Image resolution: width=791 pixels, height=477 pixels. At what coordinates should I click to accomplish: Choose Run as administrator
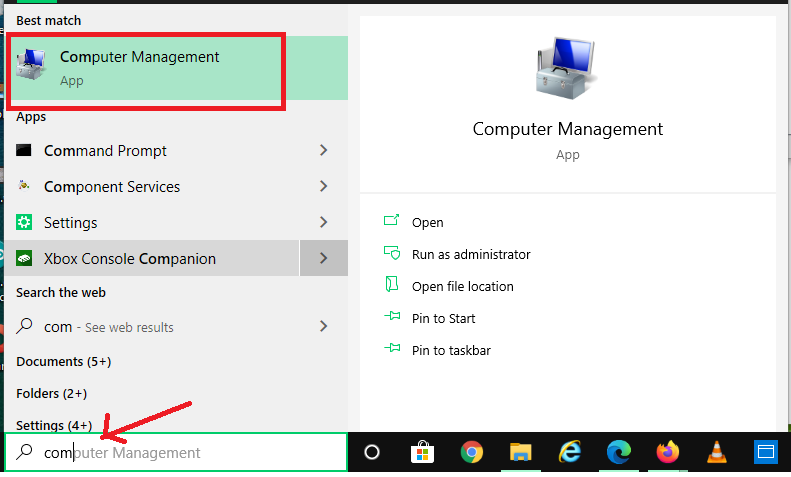click(471, 254)
